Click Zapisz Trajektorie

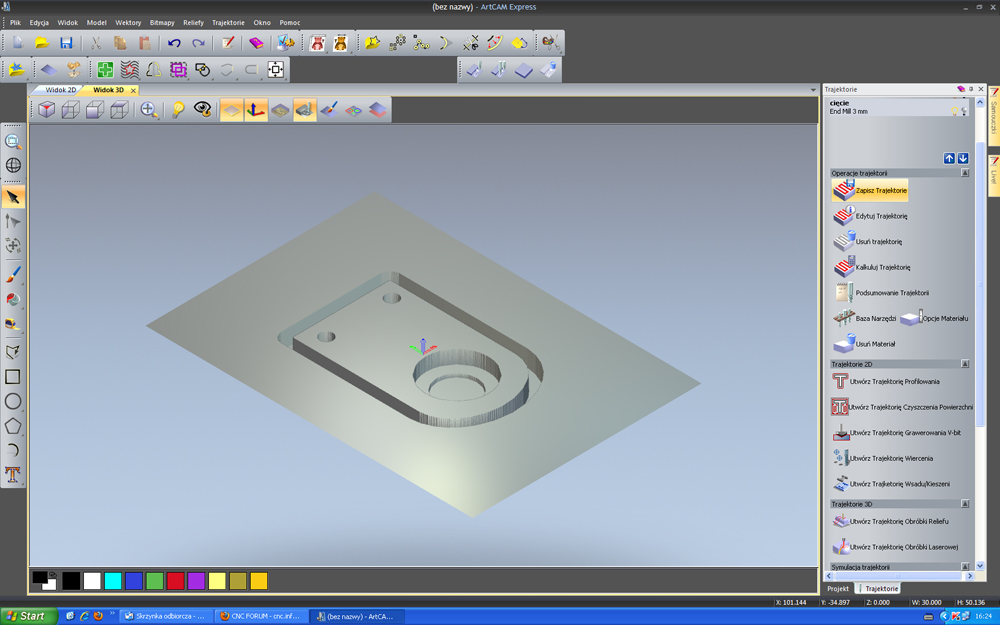(870, 190)
